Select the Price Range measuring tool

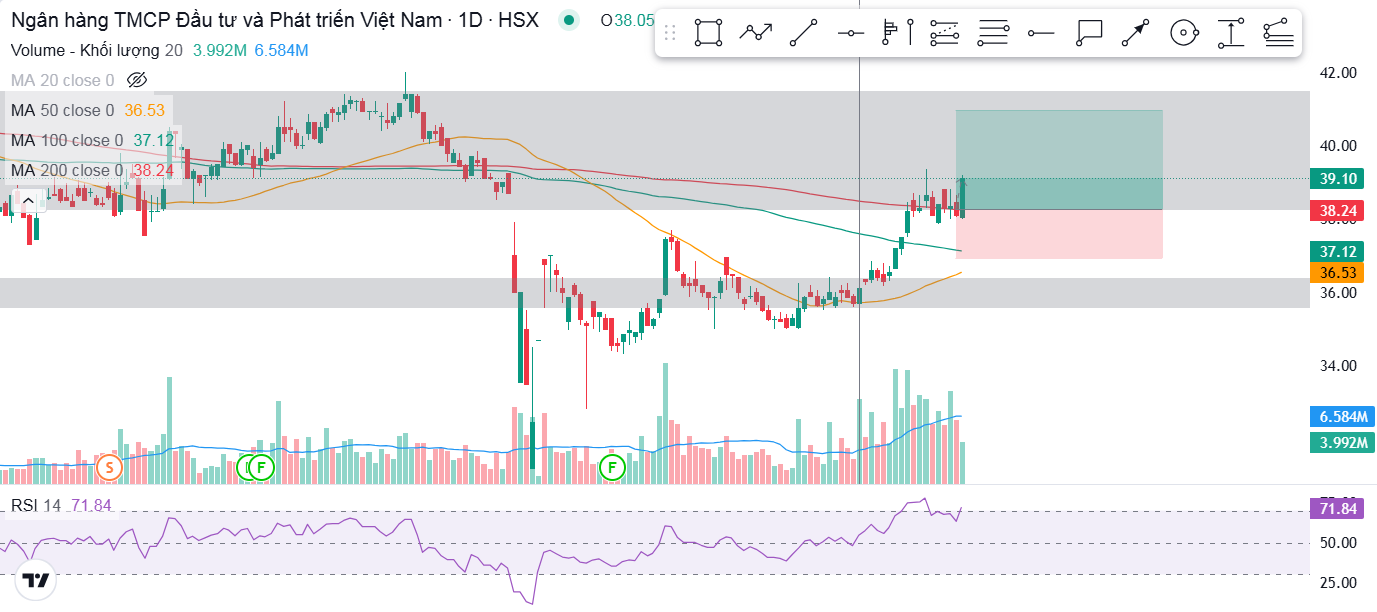(1230, 33)
